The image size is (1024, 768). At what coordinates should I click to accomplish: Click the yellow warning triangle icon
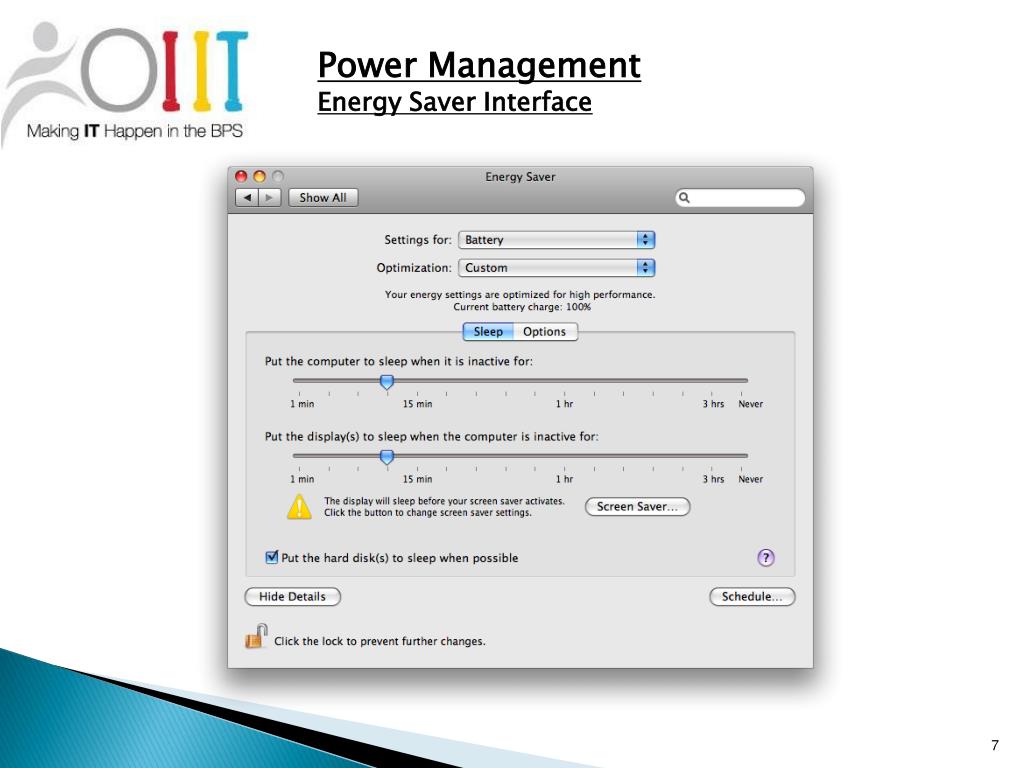tap(299, 507)
